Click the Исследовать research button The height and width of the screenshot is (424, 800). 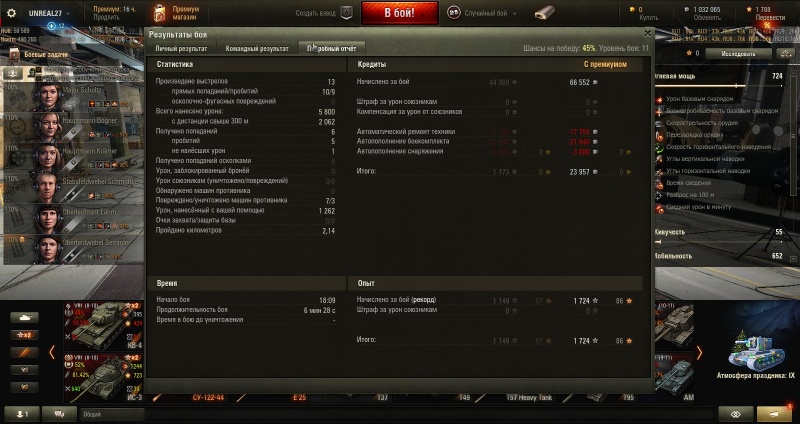pyautogui.click(x=739, y=53)
